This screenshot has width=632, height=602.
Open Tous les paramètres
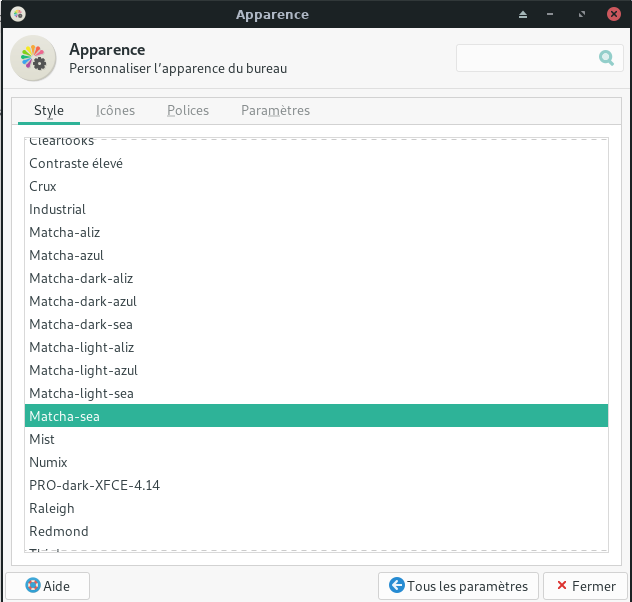click(458, 586)
